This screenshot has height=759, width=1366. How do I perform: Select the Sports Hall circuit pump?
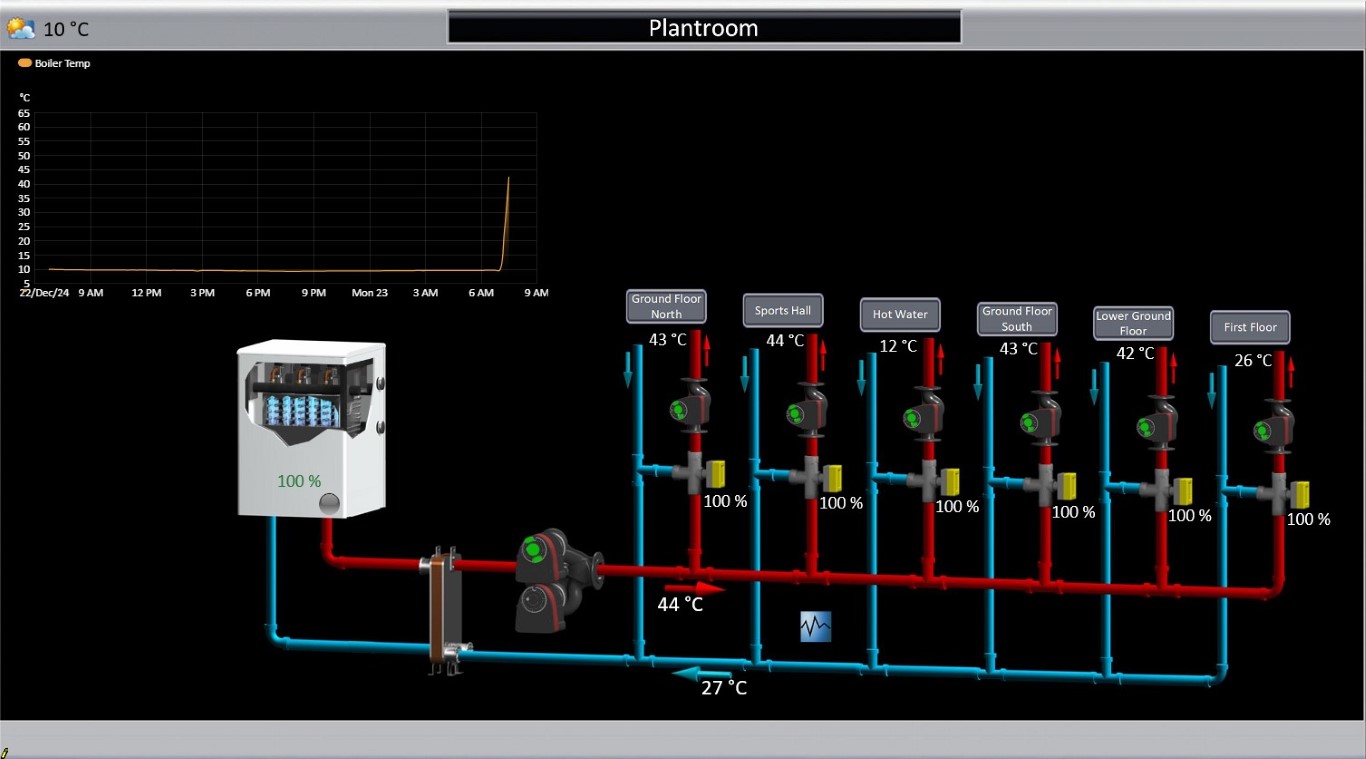[804, 413]
